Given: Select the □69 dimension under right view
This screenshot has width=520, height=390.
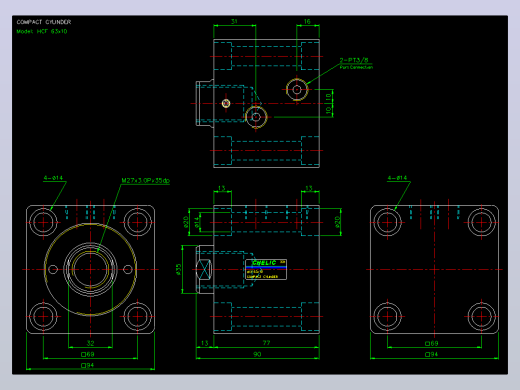Looking at the screenshot, I should pyautogui.click(x=432, y=343).
